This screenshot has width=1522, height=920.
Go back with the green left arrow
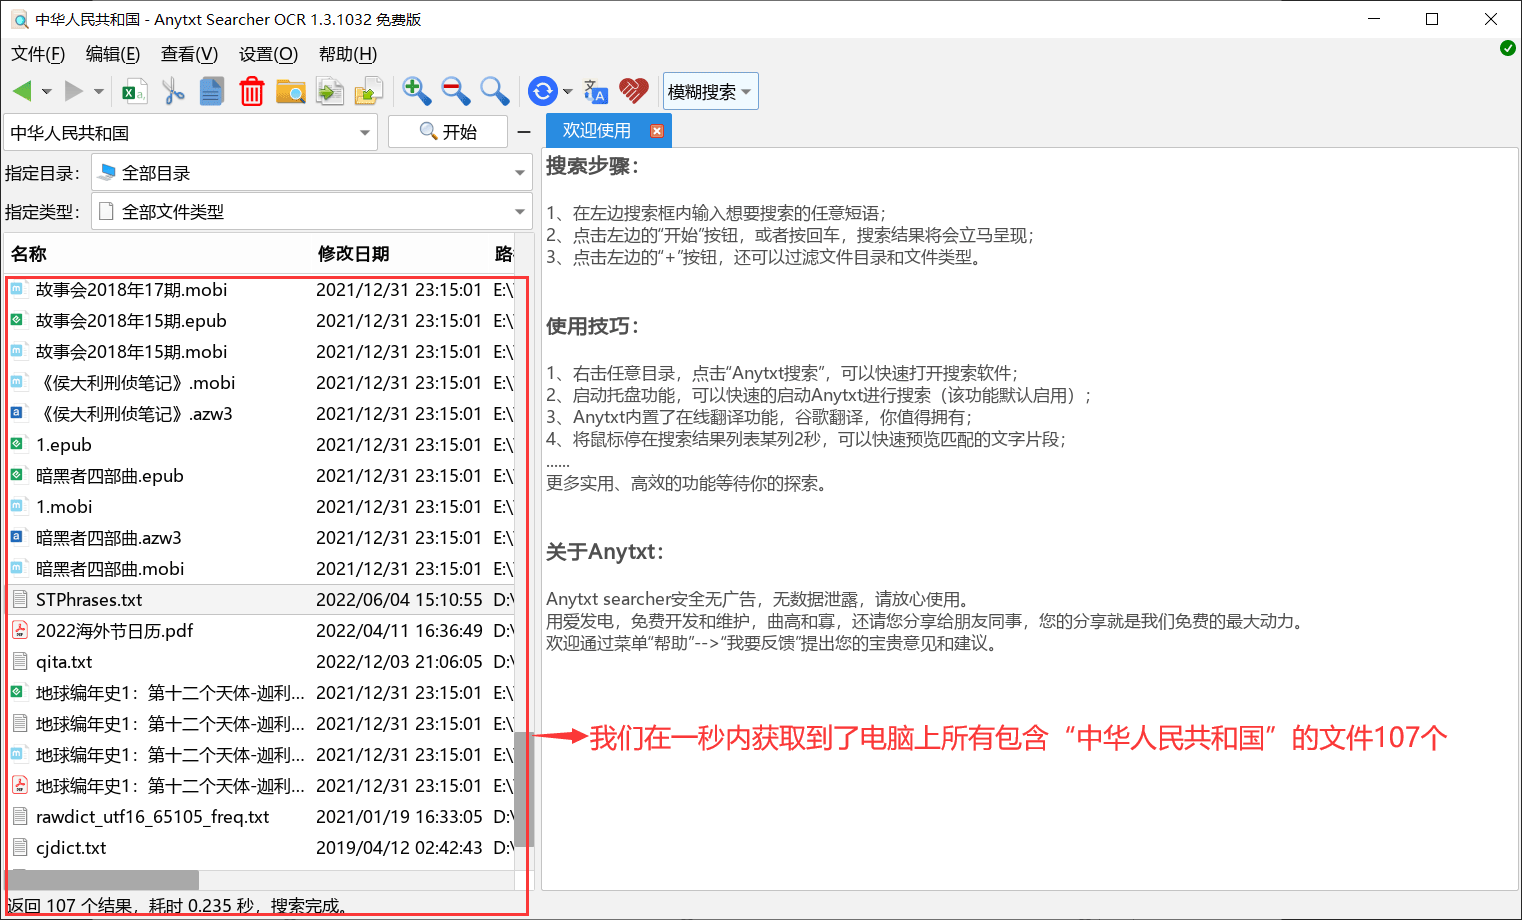coord(22,91)
